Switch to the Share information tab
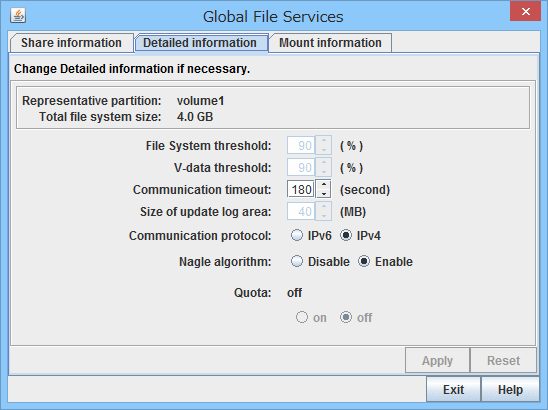The height and width of the screenshot is (410, 548). click(71, 43)
